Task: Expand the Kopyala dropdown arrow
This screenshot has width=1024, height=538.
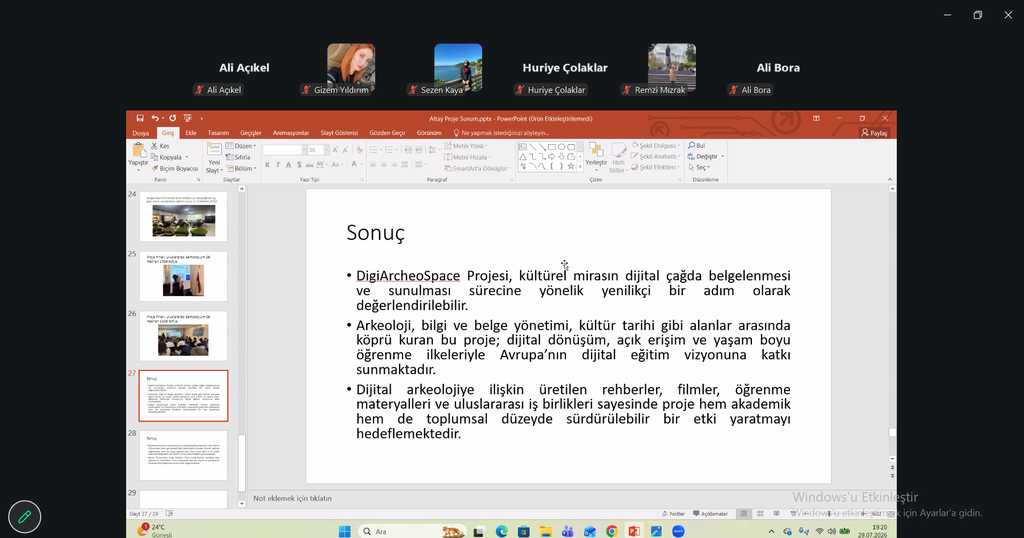Action: pos(187,157)
